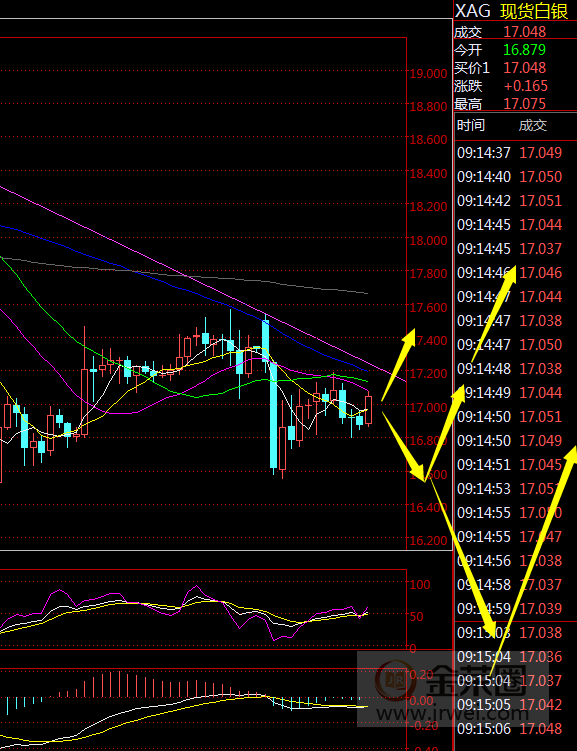
Task: Click the 现货白银 instrument name
Action: click(534, 11)
